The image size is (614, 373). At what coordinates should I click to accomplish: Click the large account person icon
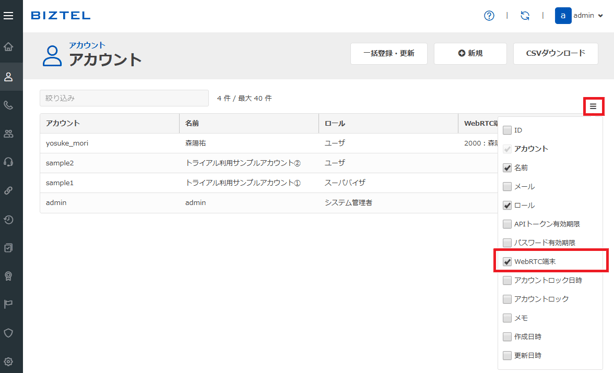pos(52,56)
